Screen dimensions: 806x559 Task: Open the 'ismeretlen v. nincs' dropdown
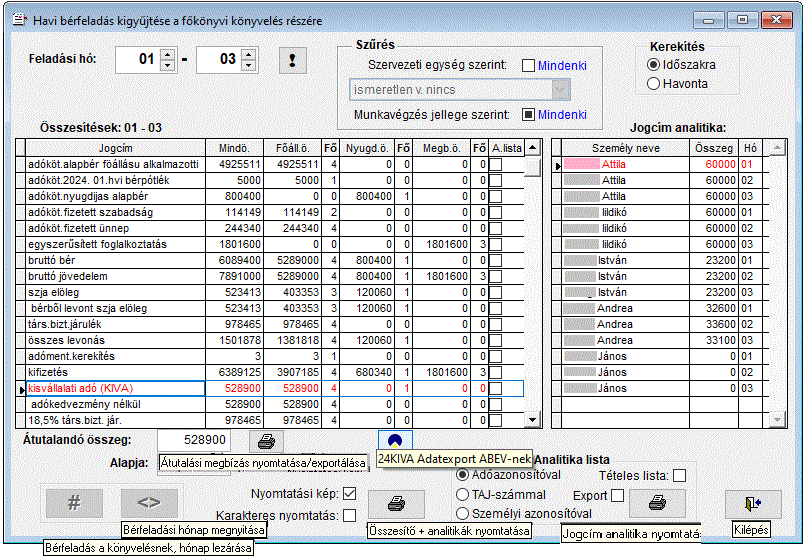(x=560, y=90)
